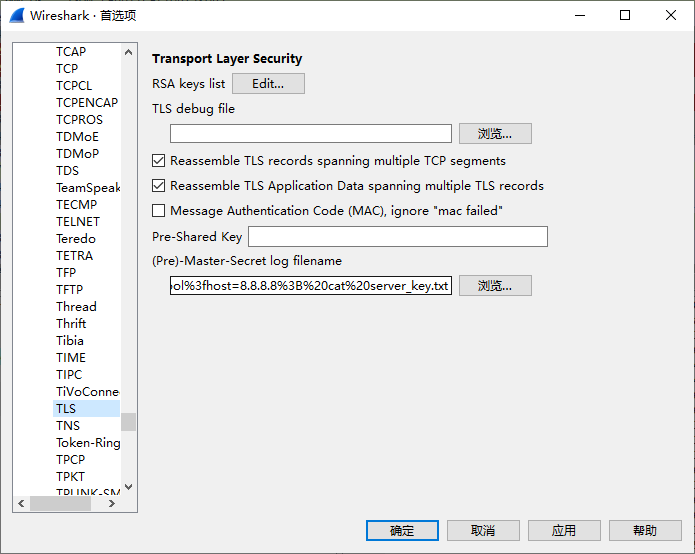695x554 pixels.
Task: Select the highlighted TLS entry
Action: pyautogui.click(x=86, y=409)
